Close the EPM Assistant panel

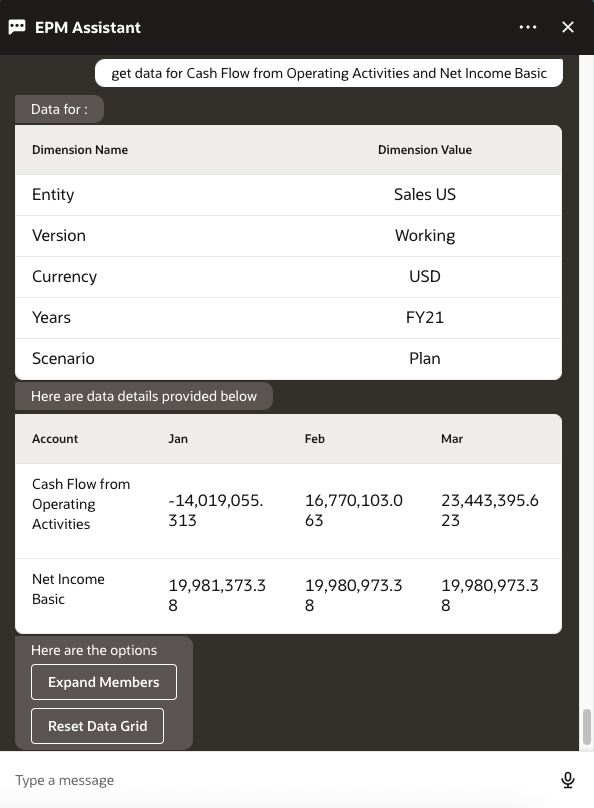click(x=567, y=27)
